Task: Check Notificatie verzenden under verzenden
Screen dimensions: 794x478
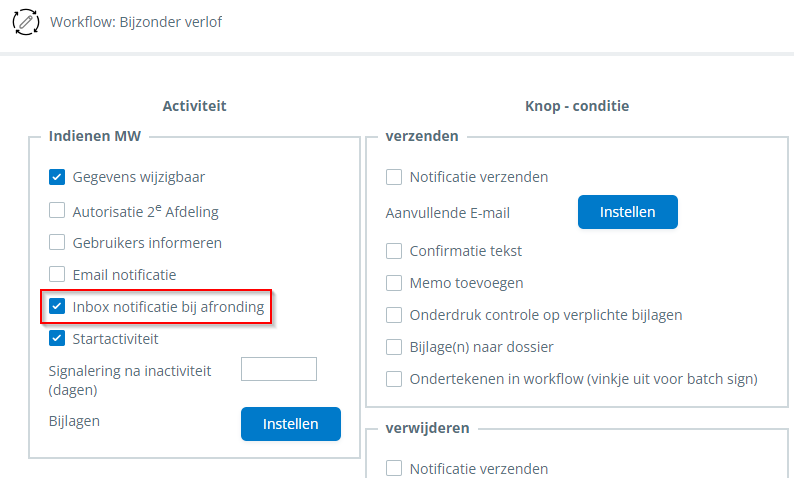Action: coord(394,177)
